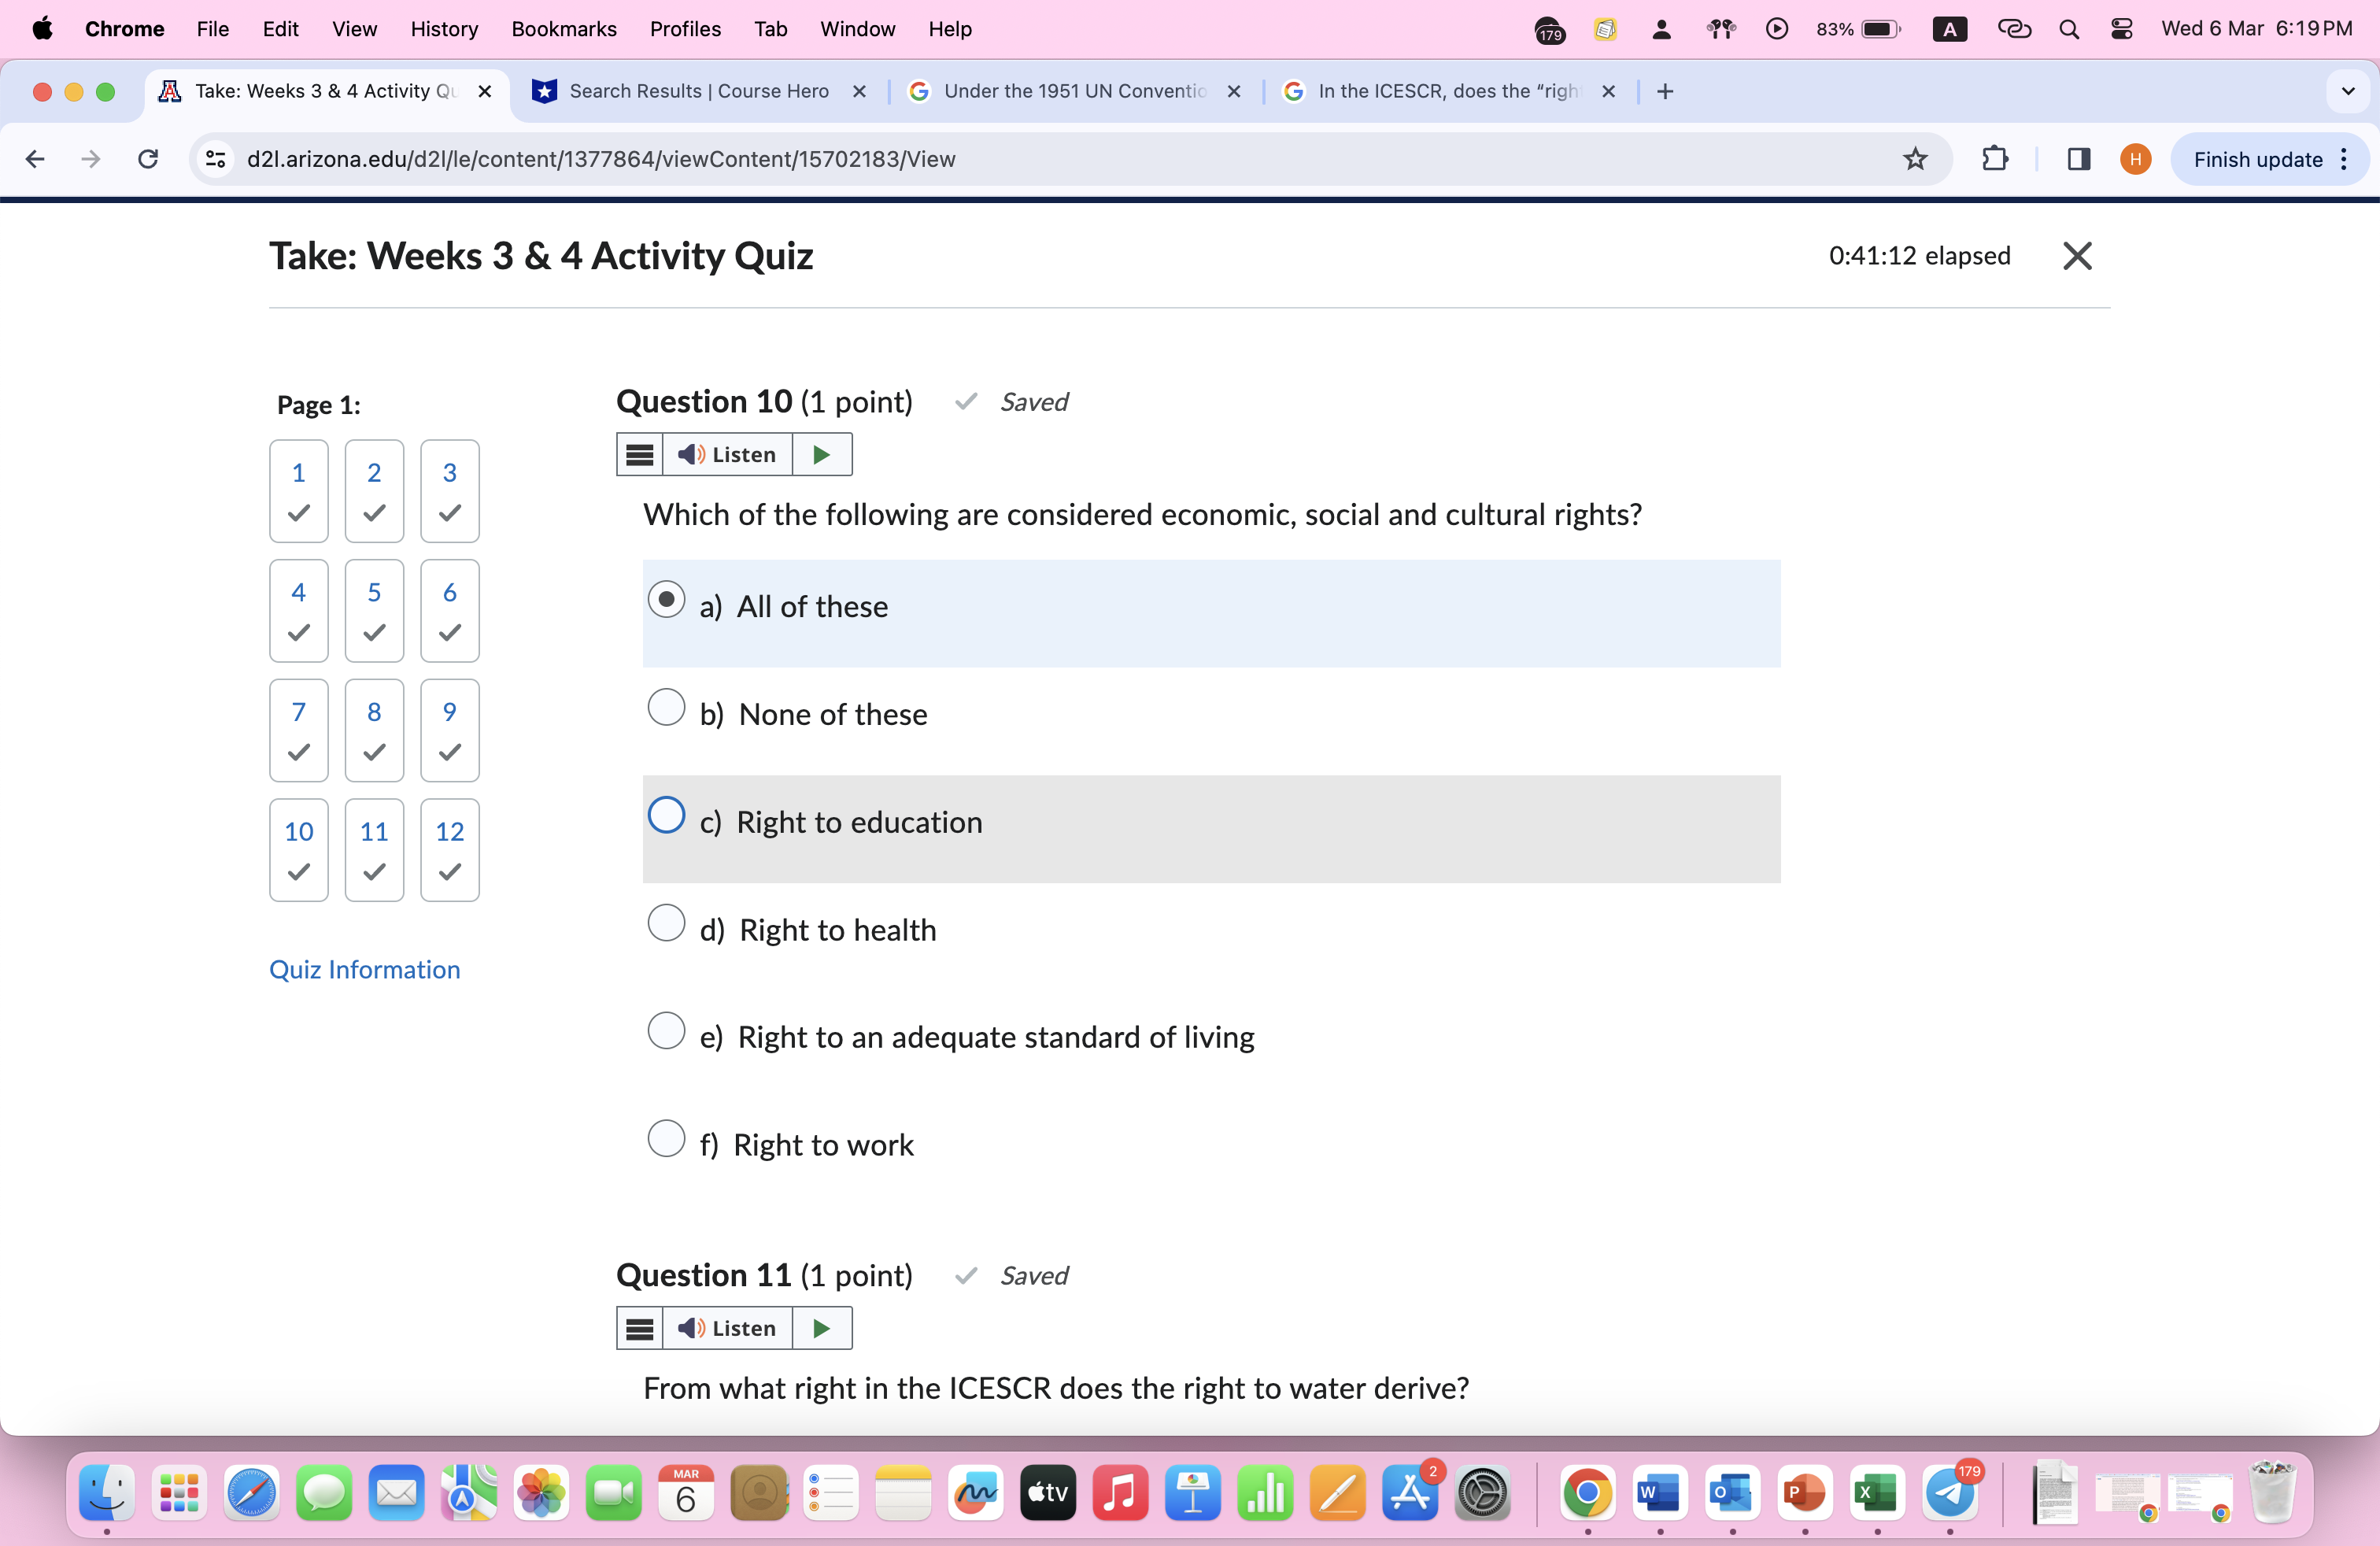Click the Apple TV icon in the Dock
Viewport: 2380px width, 1546px height.
coord(1047,1493)
